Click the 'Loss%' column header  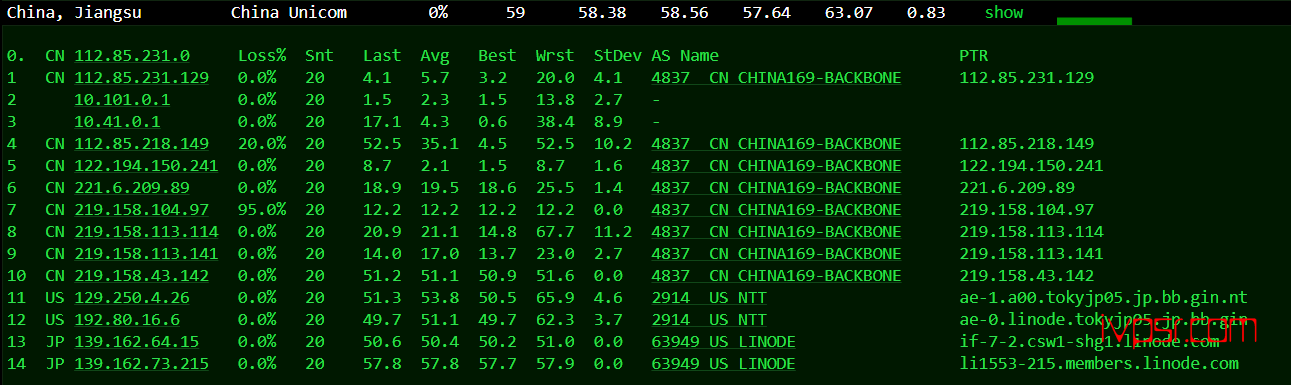[262, 56]
